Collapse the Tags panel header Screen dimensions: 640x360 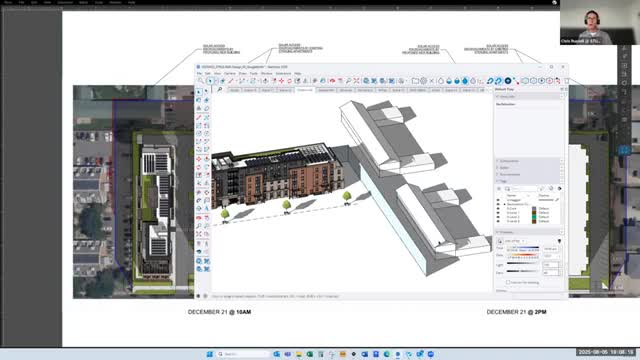click(529, 181)
